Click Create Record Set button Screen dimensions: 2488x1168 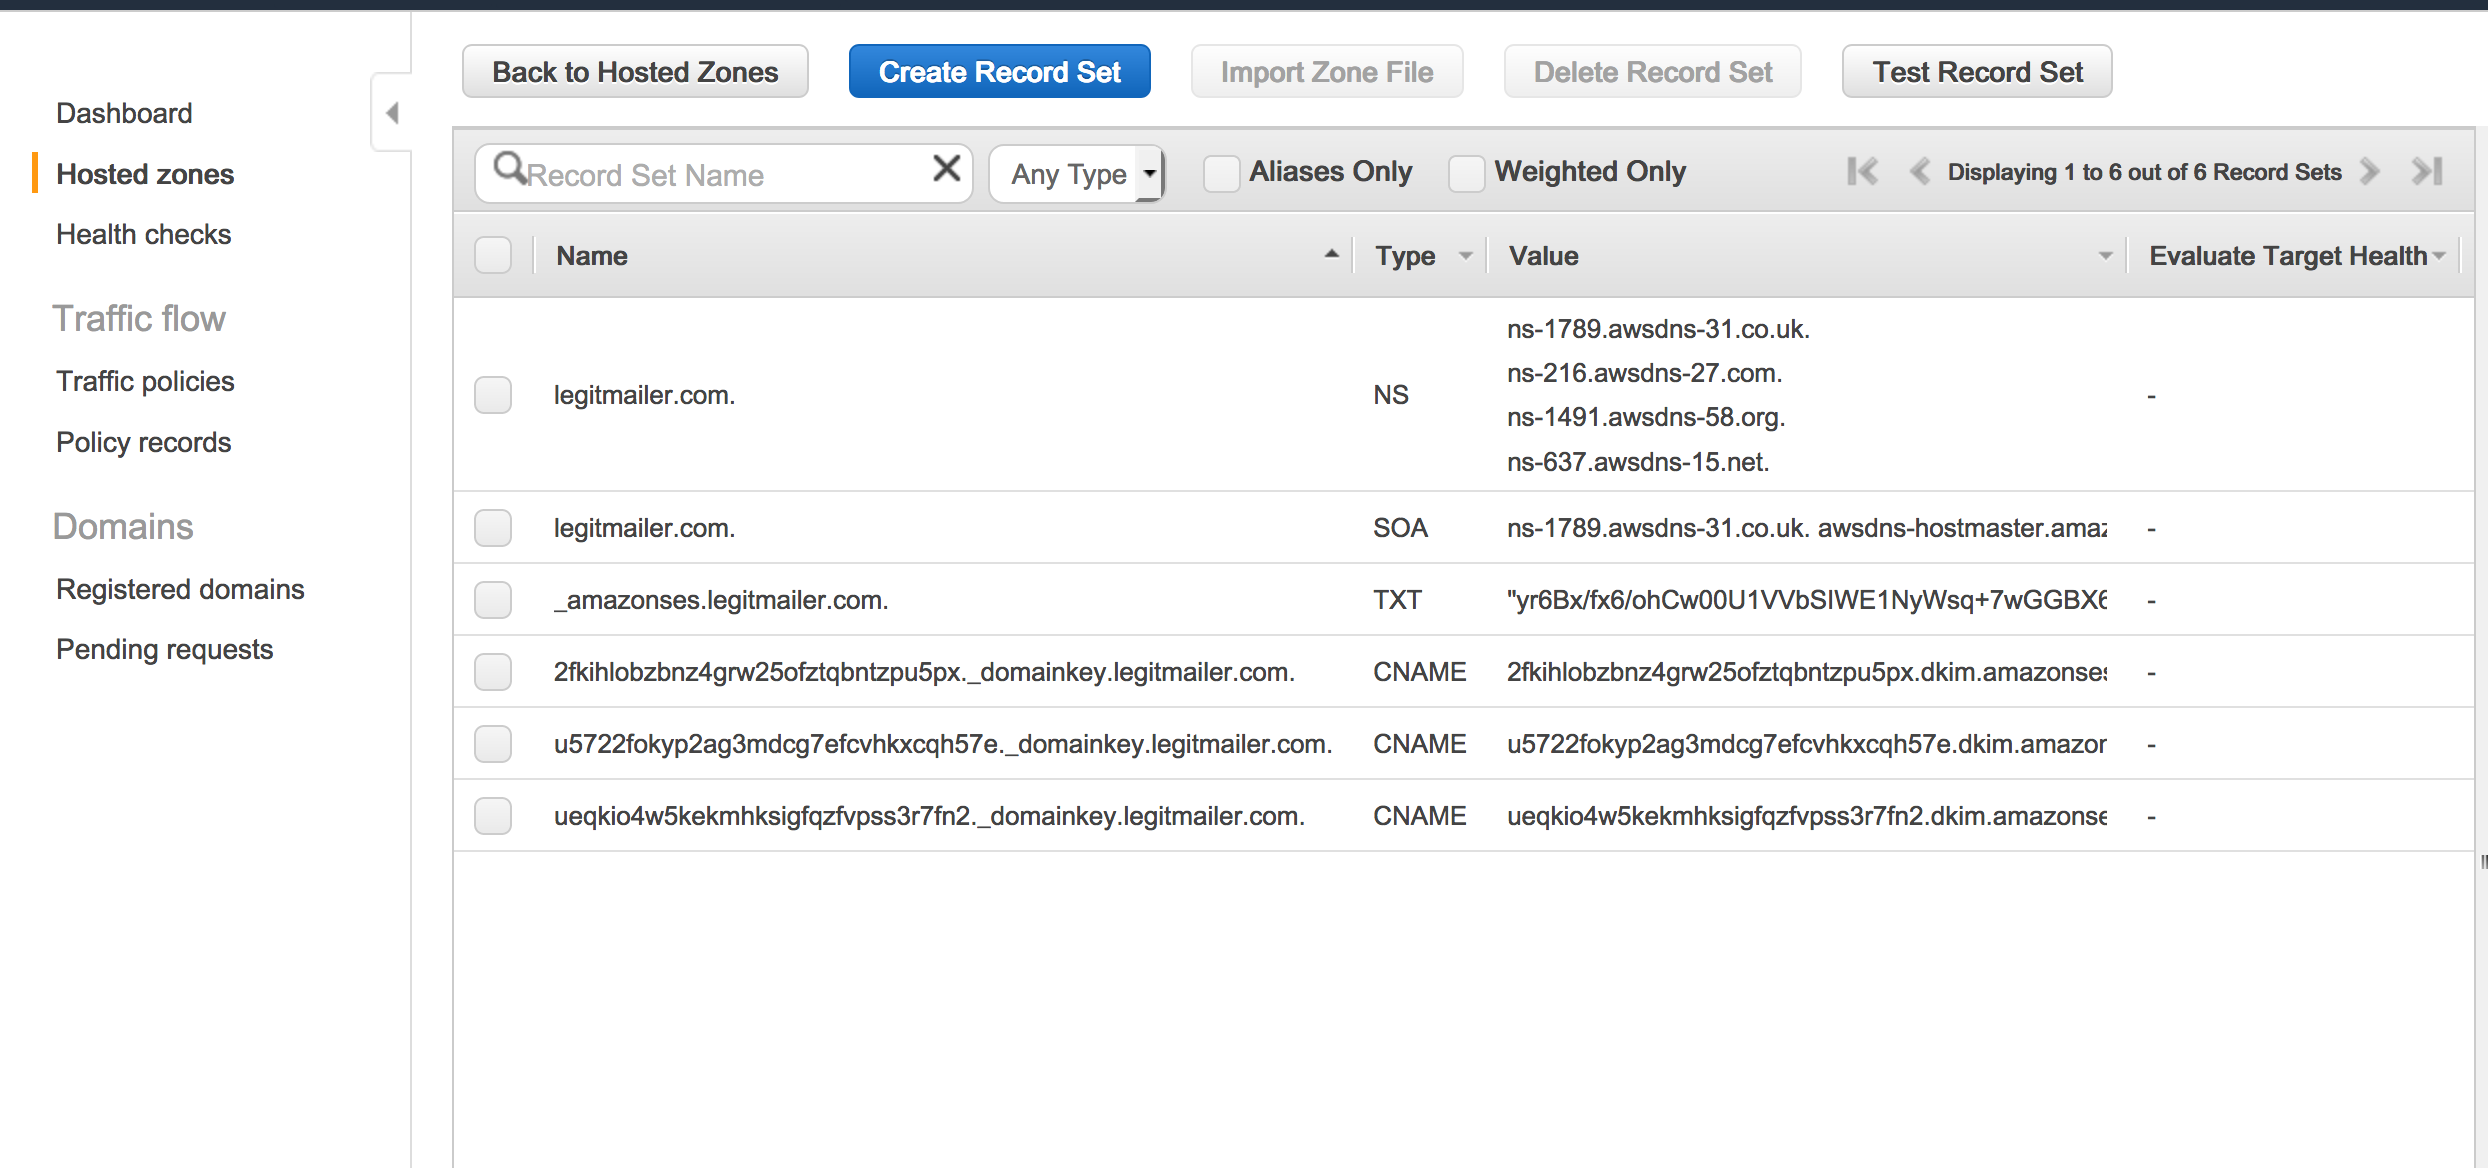[999, 72]
